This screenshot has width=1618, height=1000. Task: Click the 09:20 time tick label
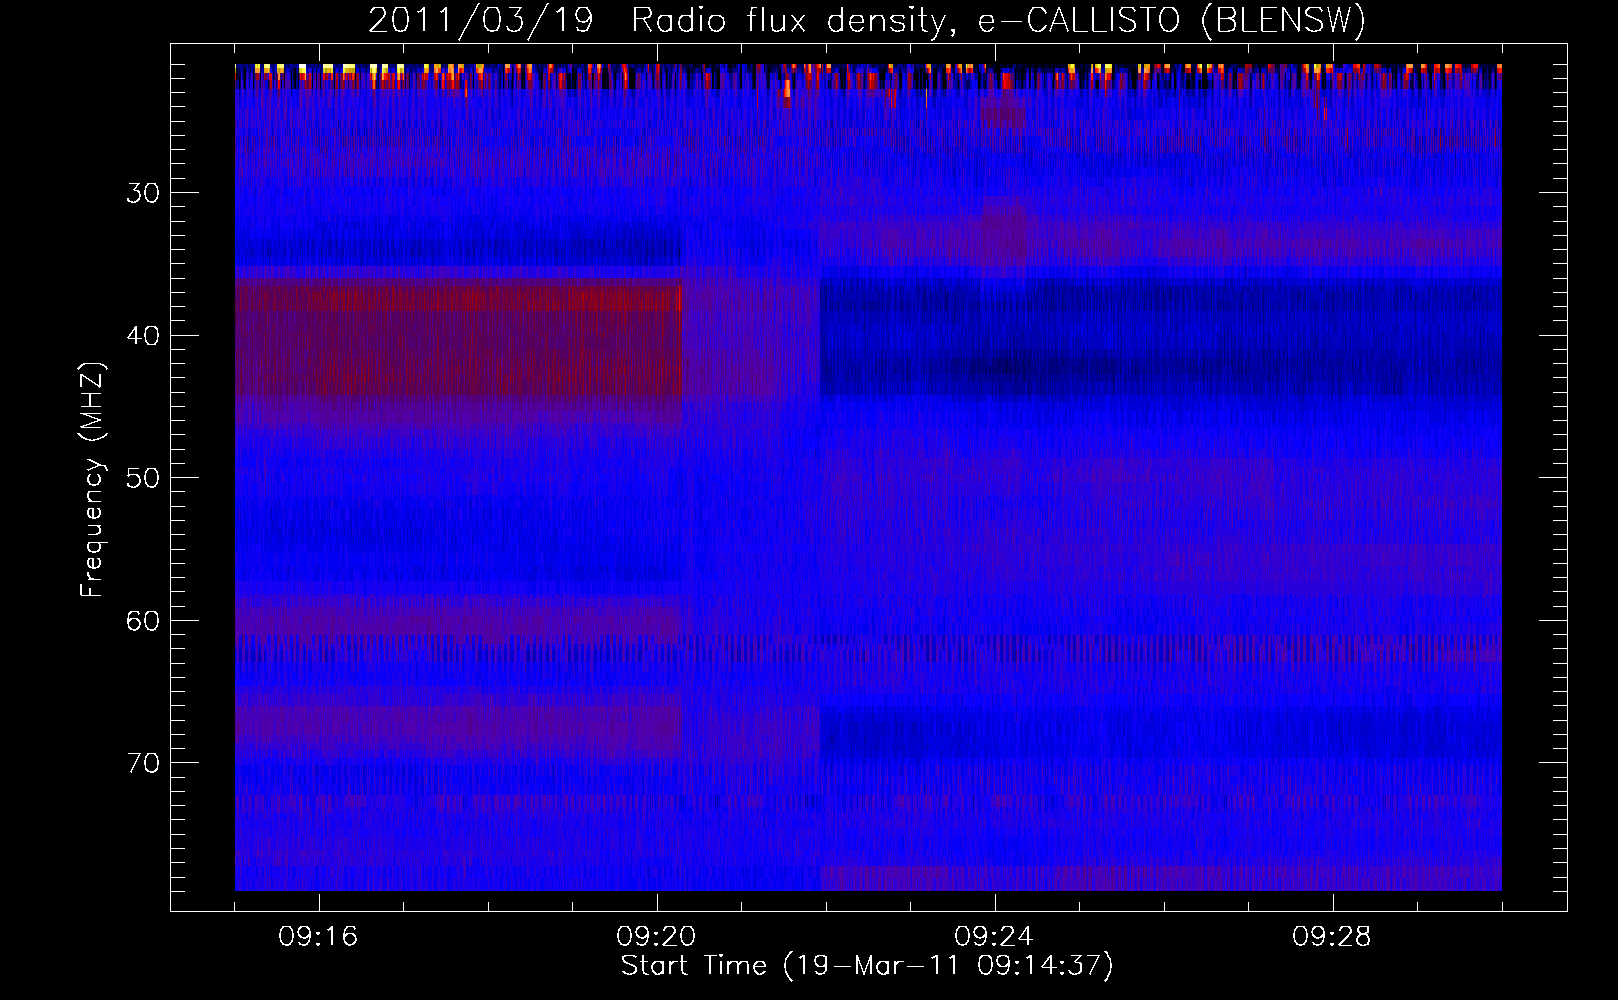point(656,937)
